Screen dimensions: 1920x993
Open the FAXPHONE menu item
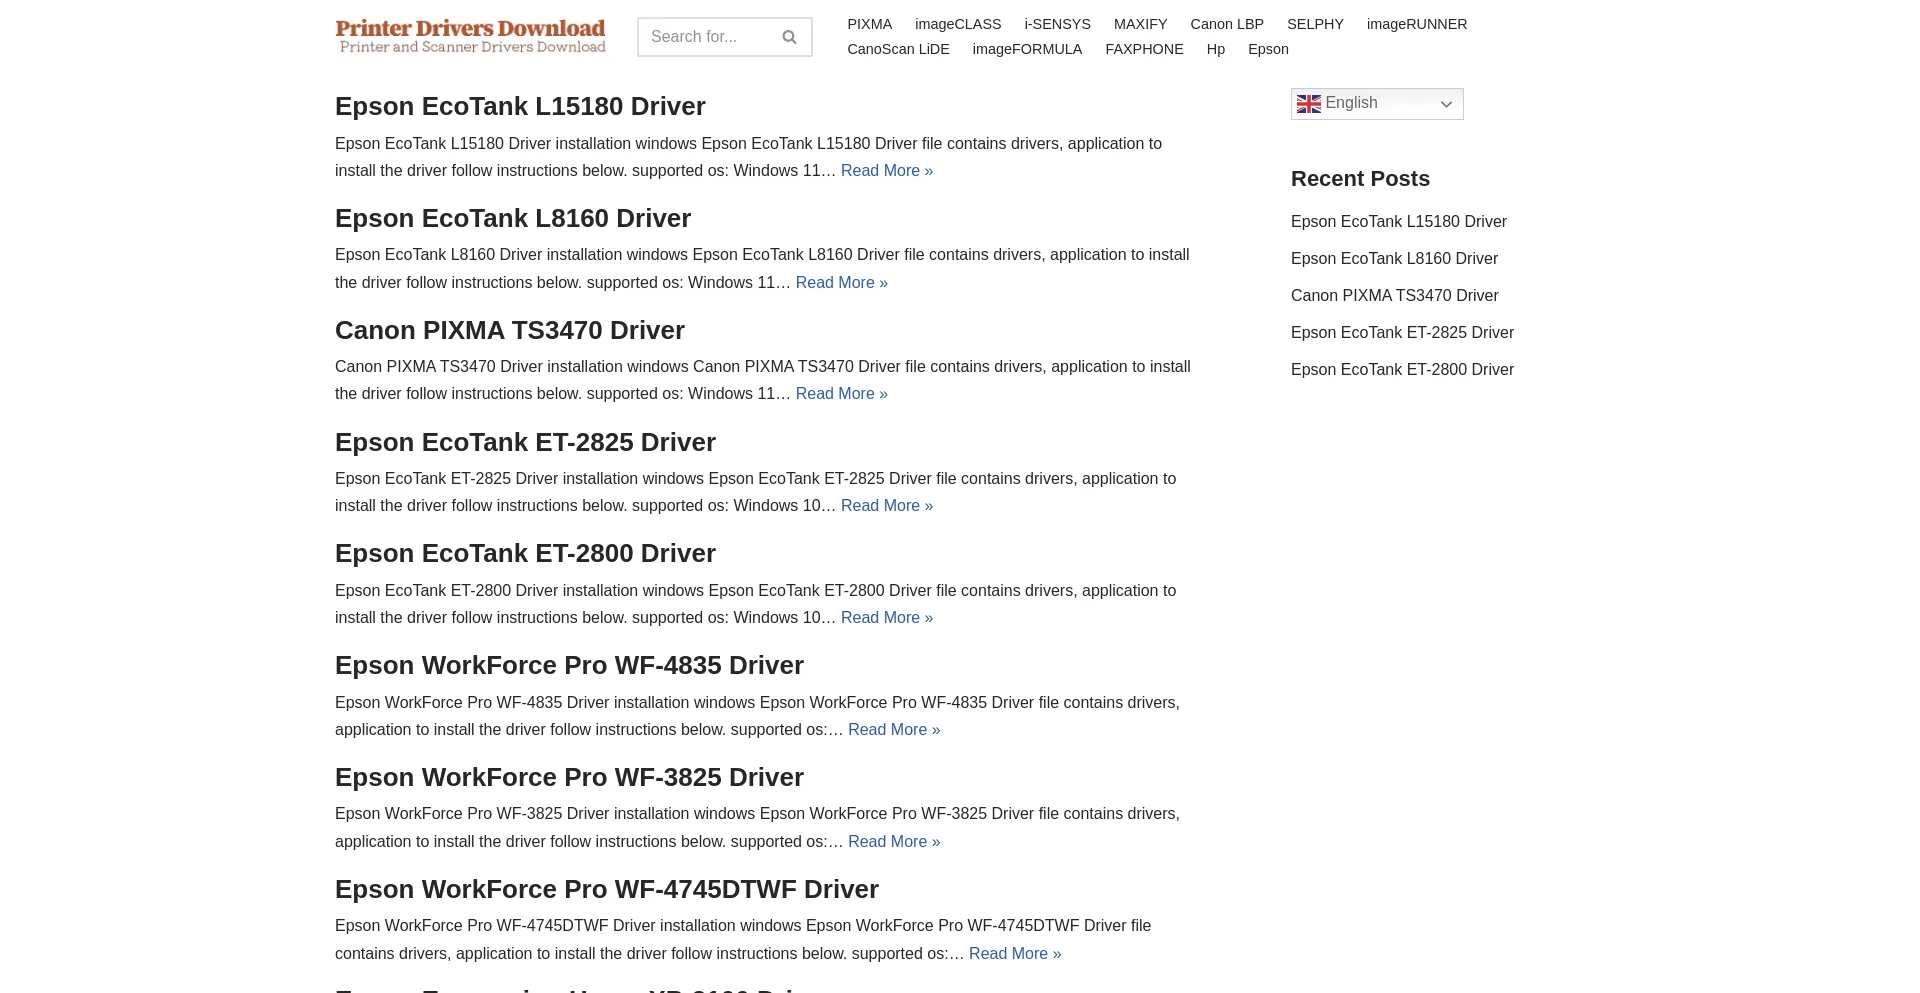click(1144, 49)
